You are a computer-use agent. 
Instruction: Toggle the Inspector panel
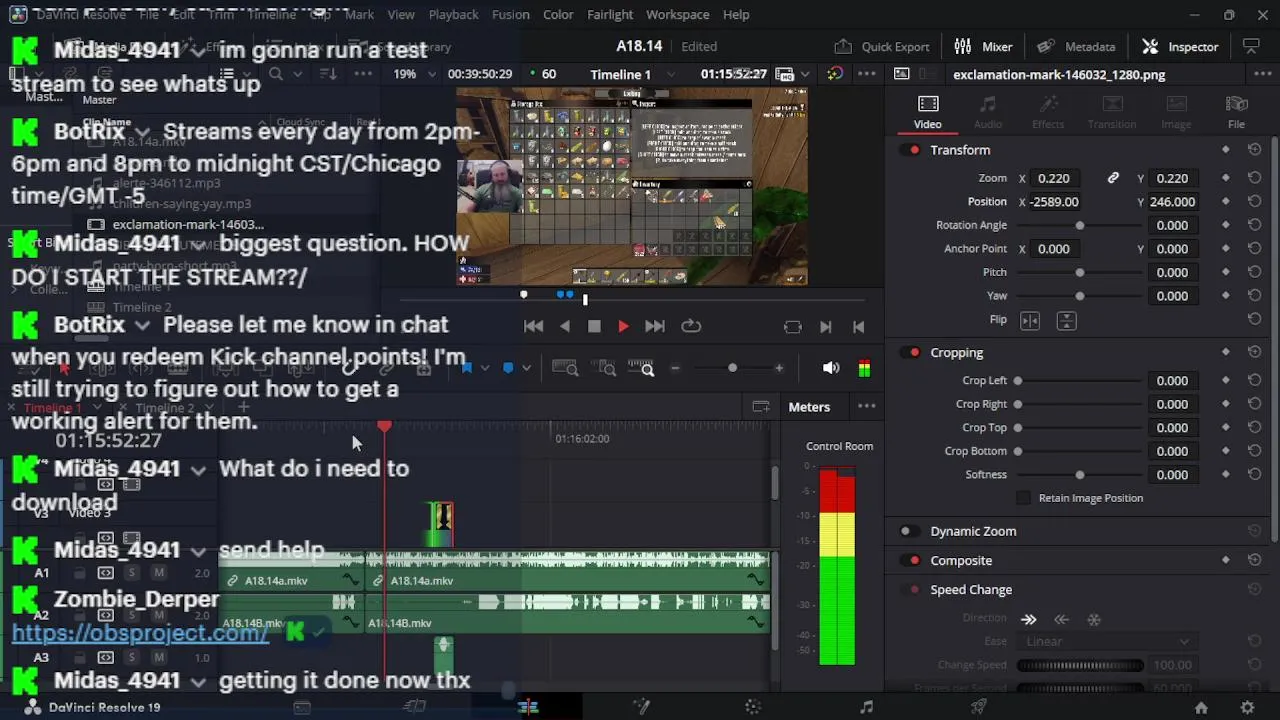click(1181, 46)
